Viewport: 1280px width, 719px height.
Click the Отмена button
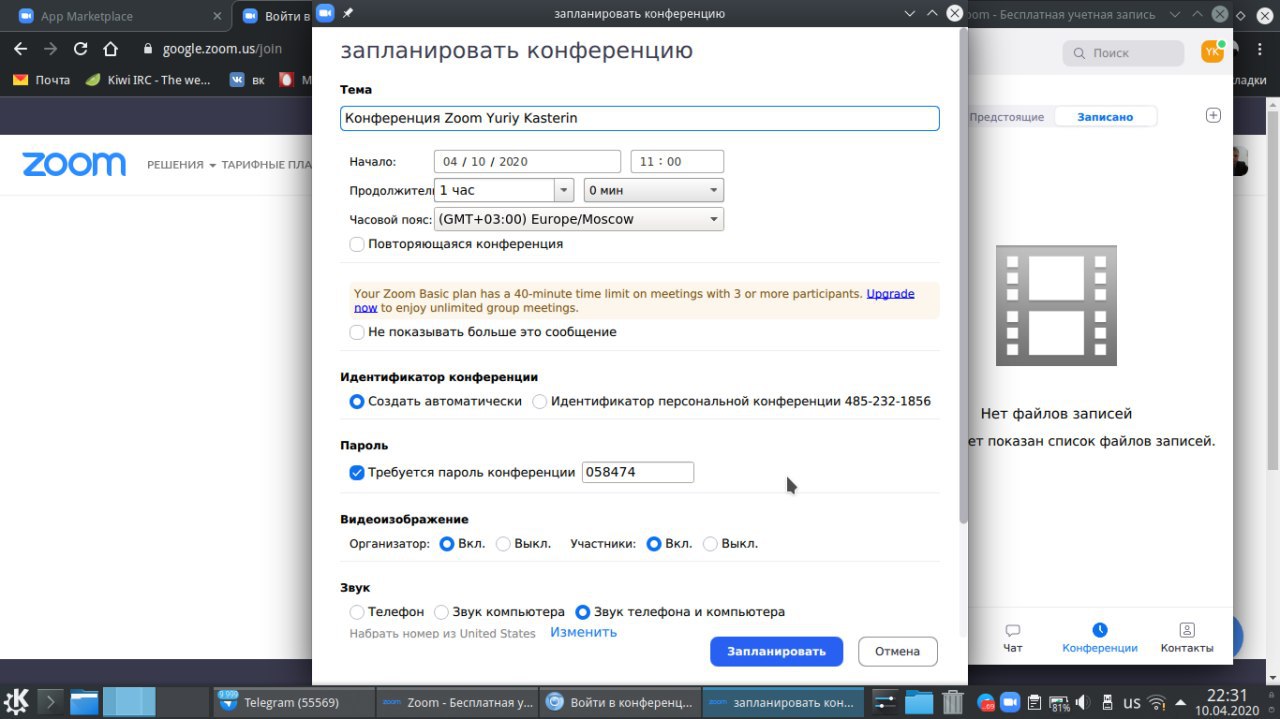[897, 651]
